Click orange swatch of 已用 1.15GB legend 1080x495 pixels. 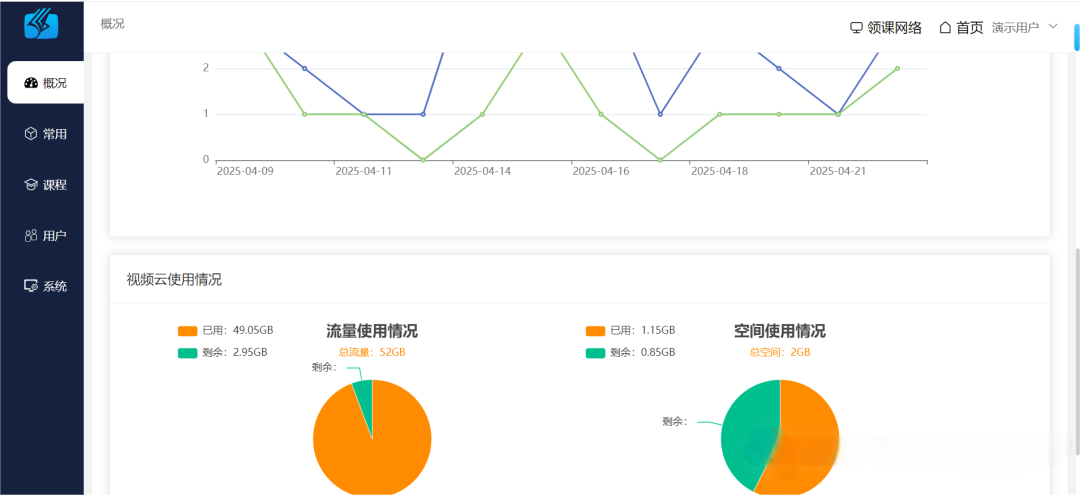[x=595, y=331]
